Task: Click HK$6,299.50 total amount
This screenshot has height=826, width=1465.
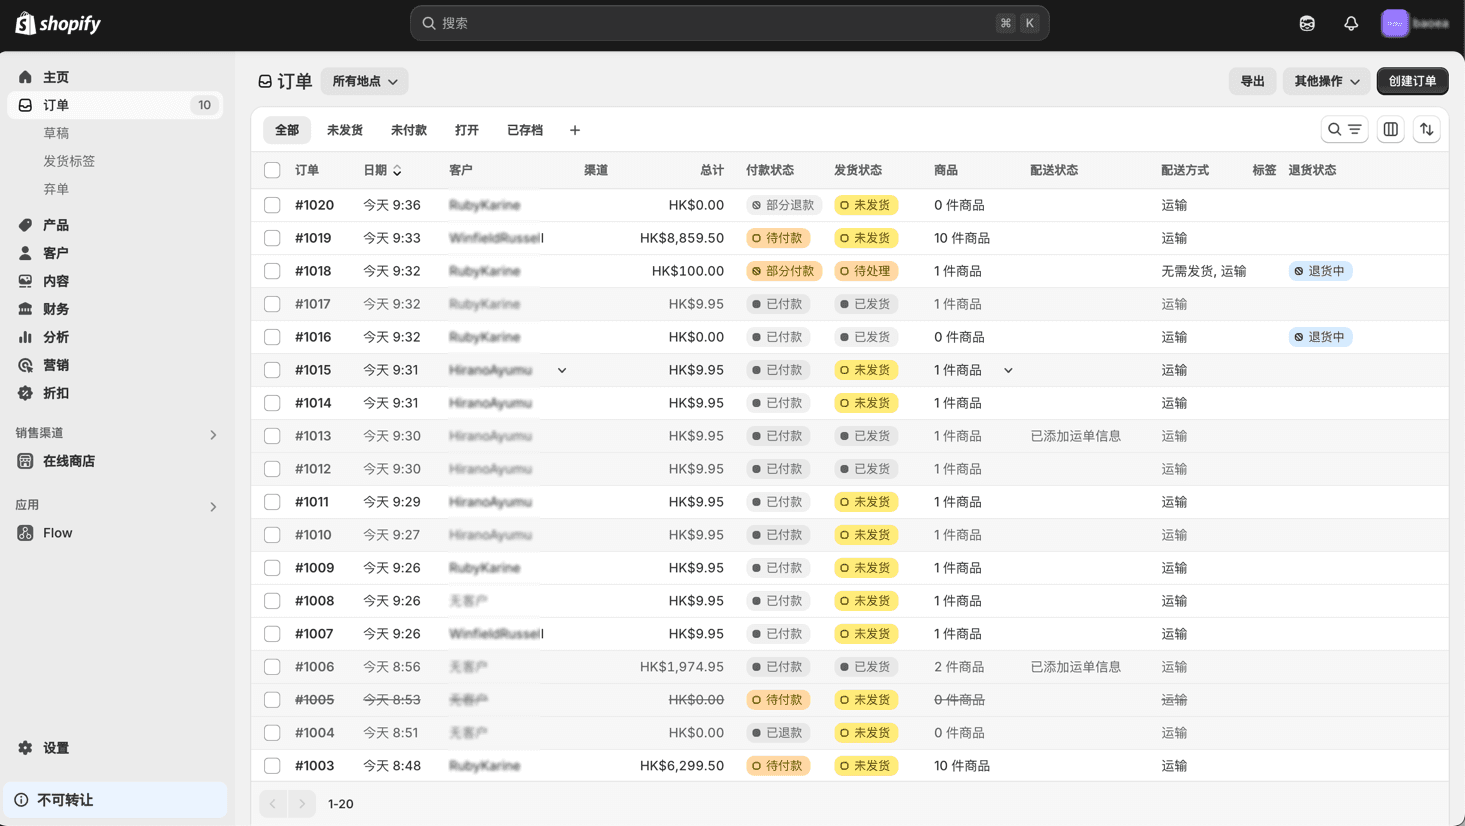Action: pyautogui.click(x=682, y=766)
